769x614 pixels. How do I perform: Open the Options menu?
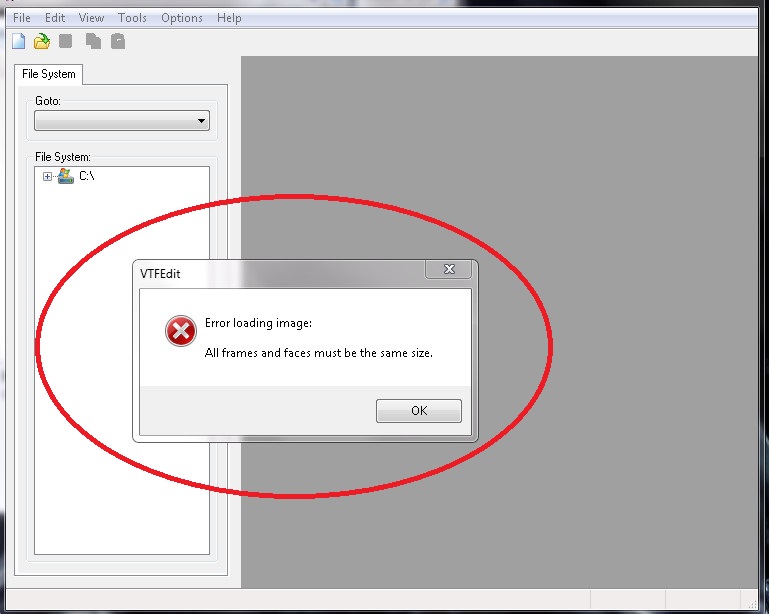tap(181, 18)
